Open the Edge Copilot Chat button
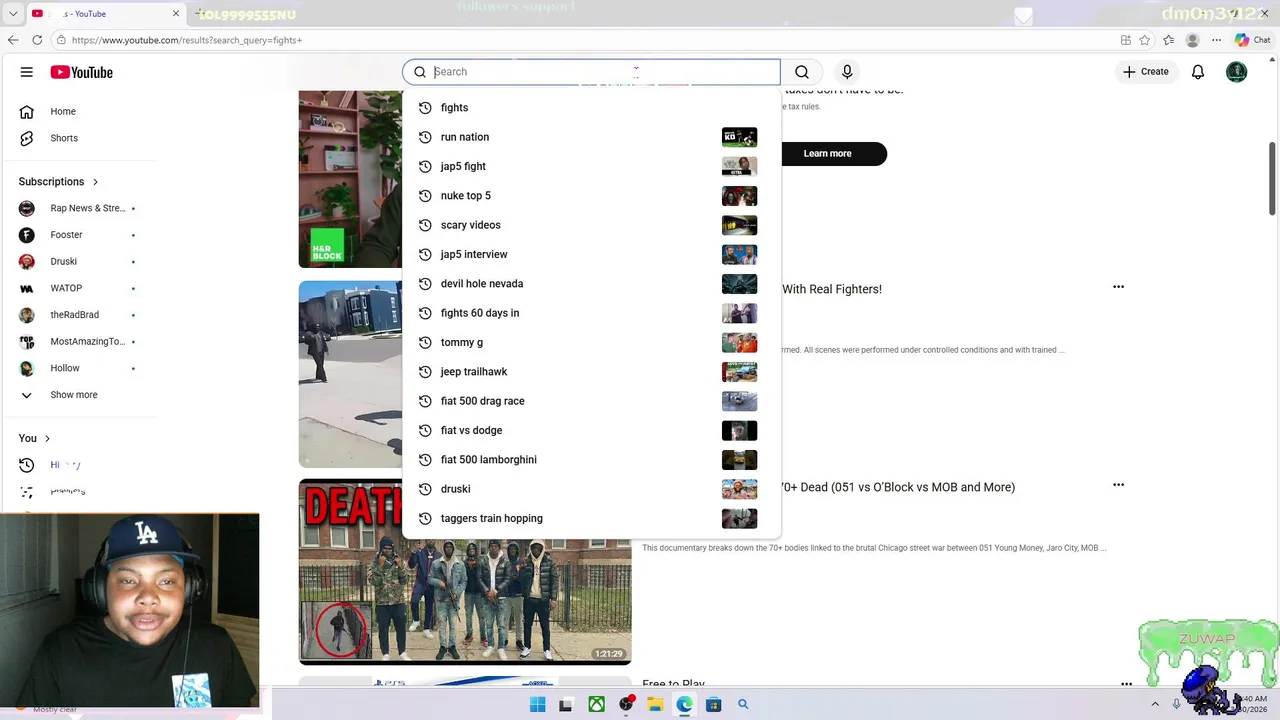 point(1252,40)
